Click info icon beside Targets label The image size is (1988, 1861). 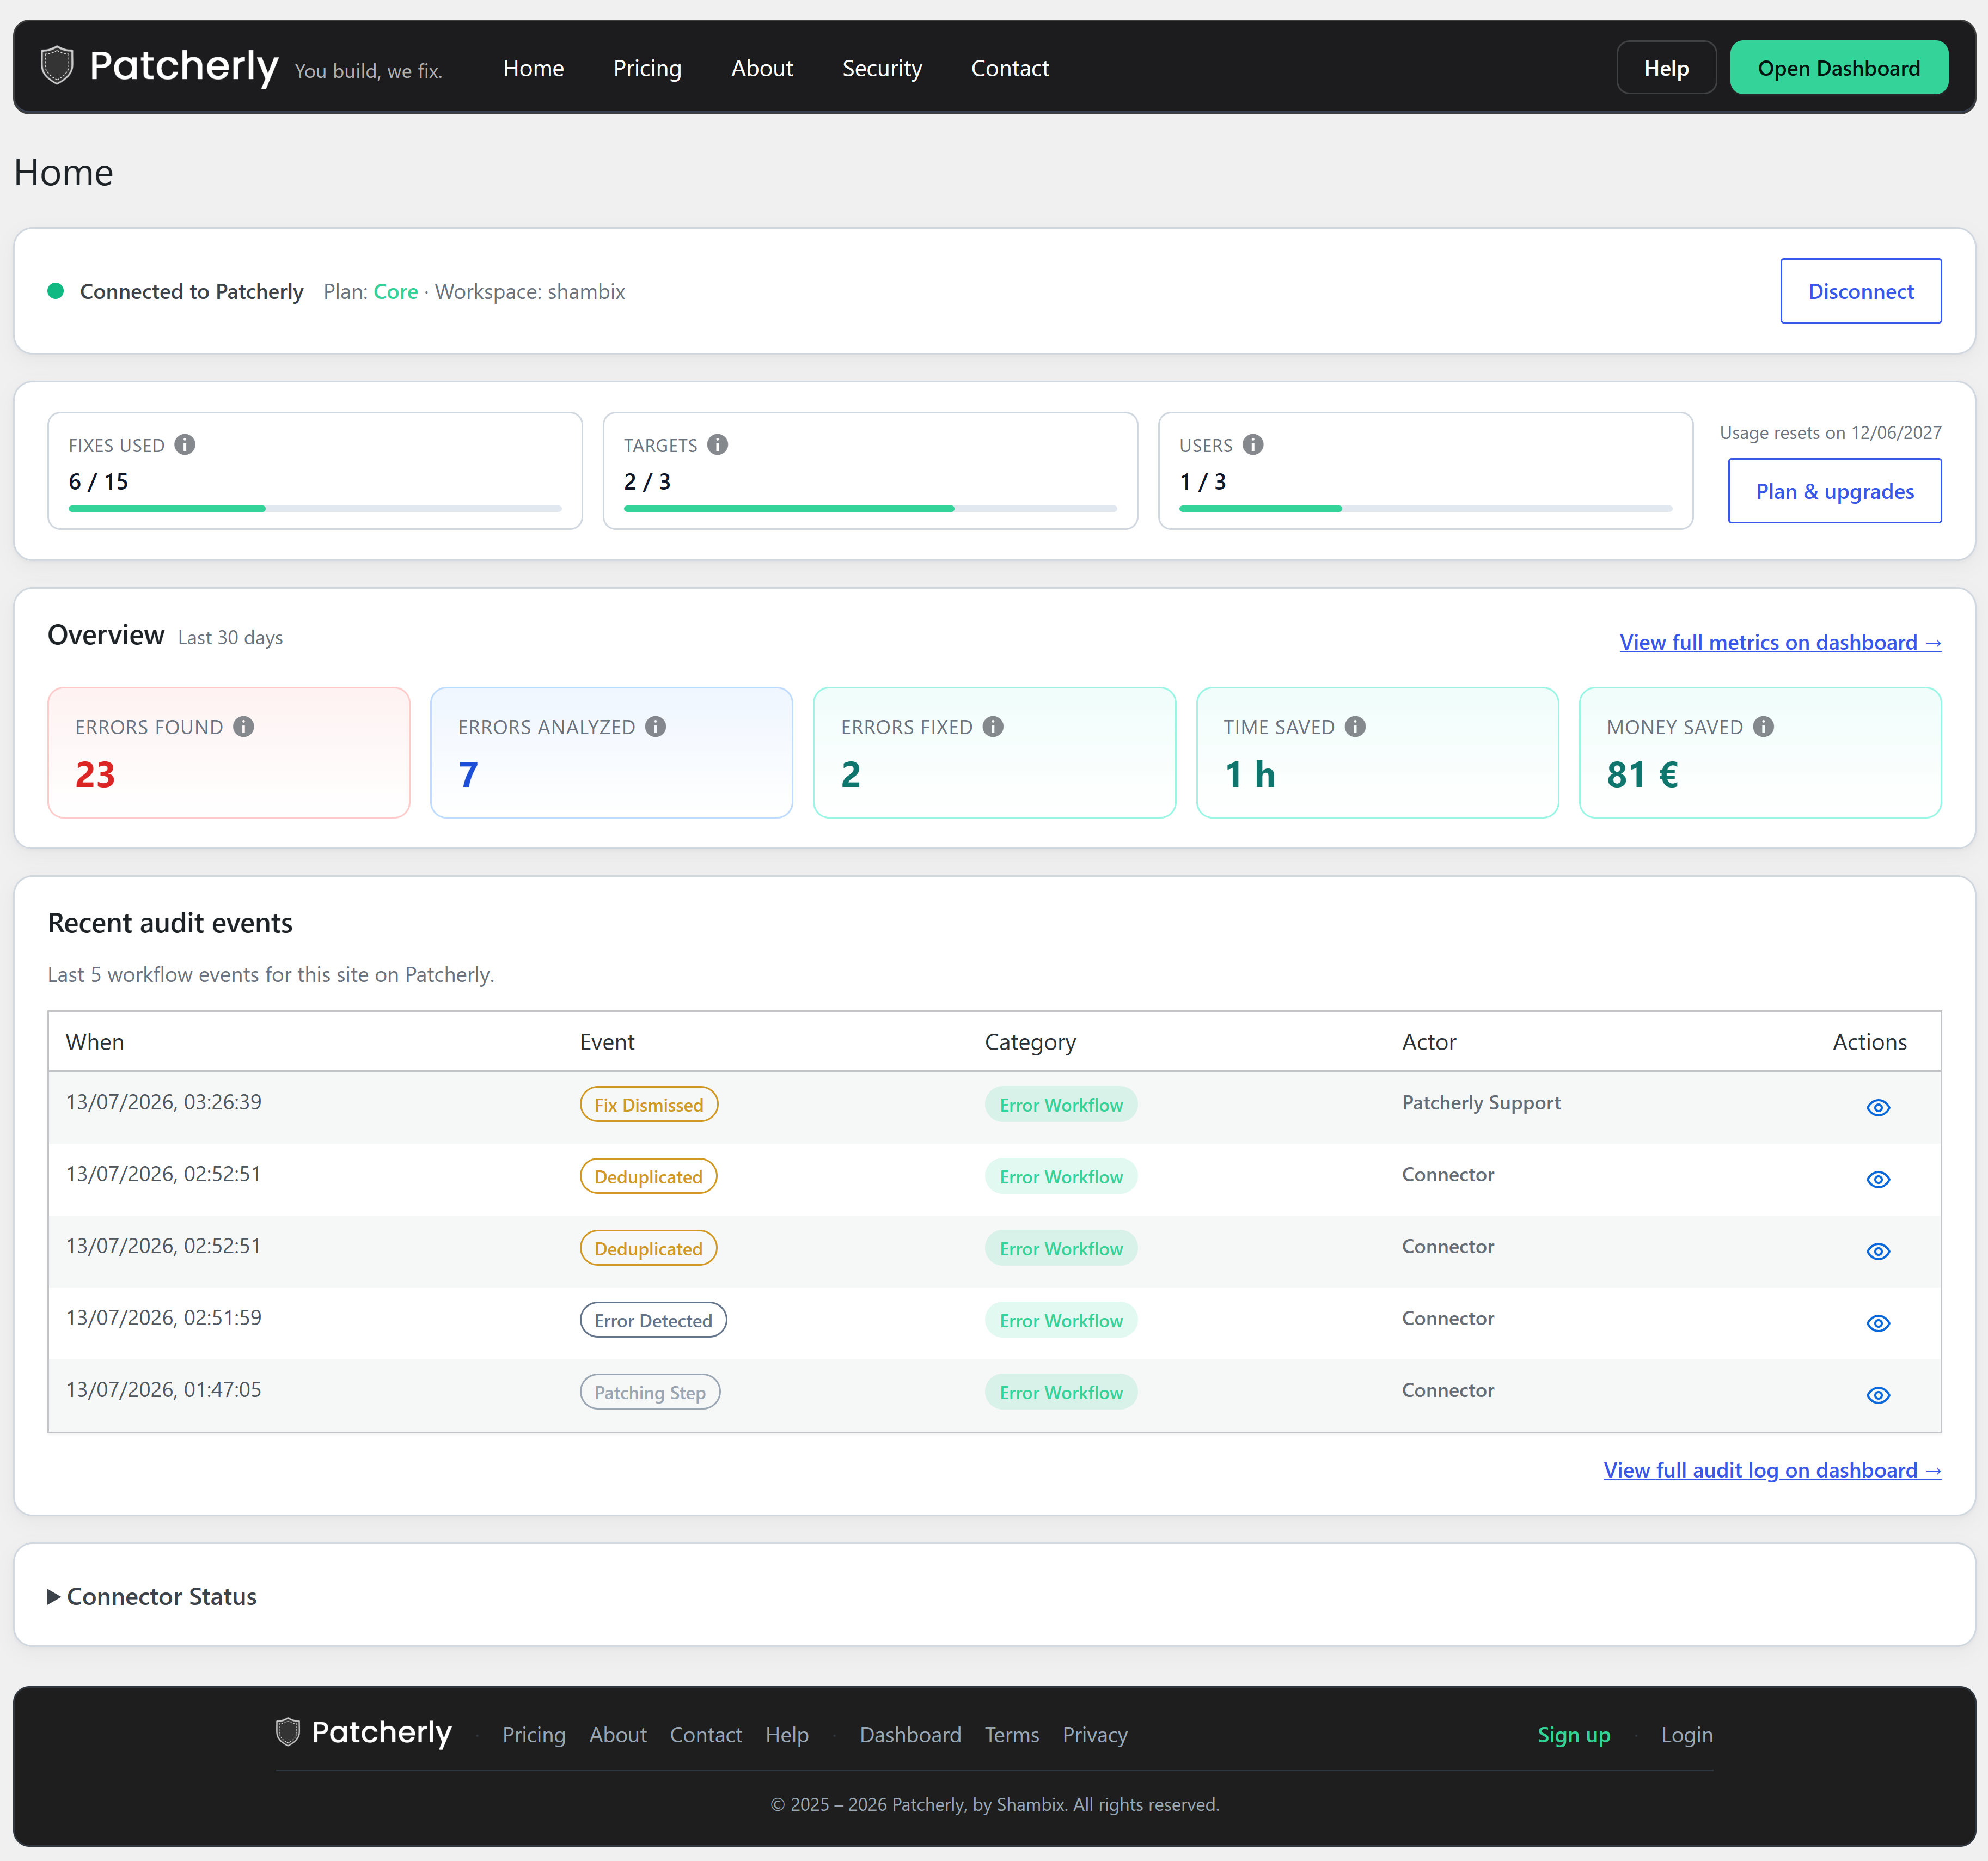click(718, 444)
